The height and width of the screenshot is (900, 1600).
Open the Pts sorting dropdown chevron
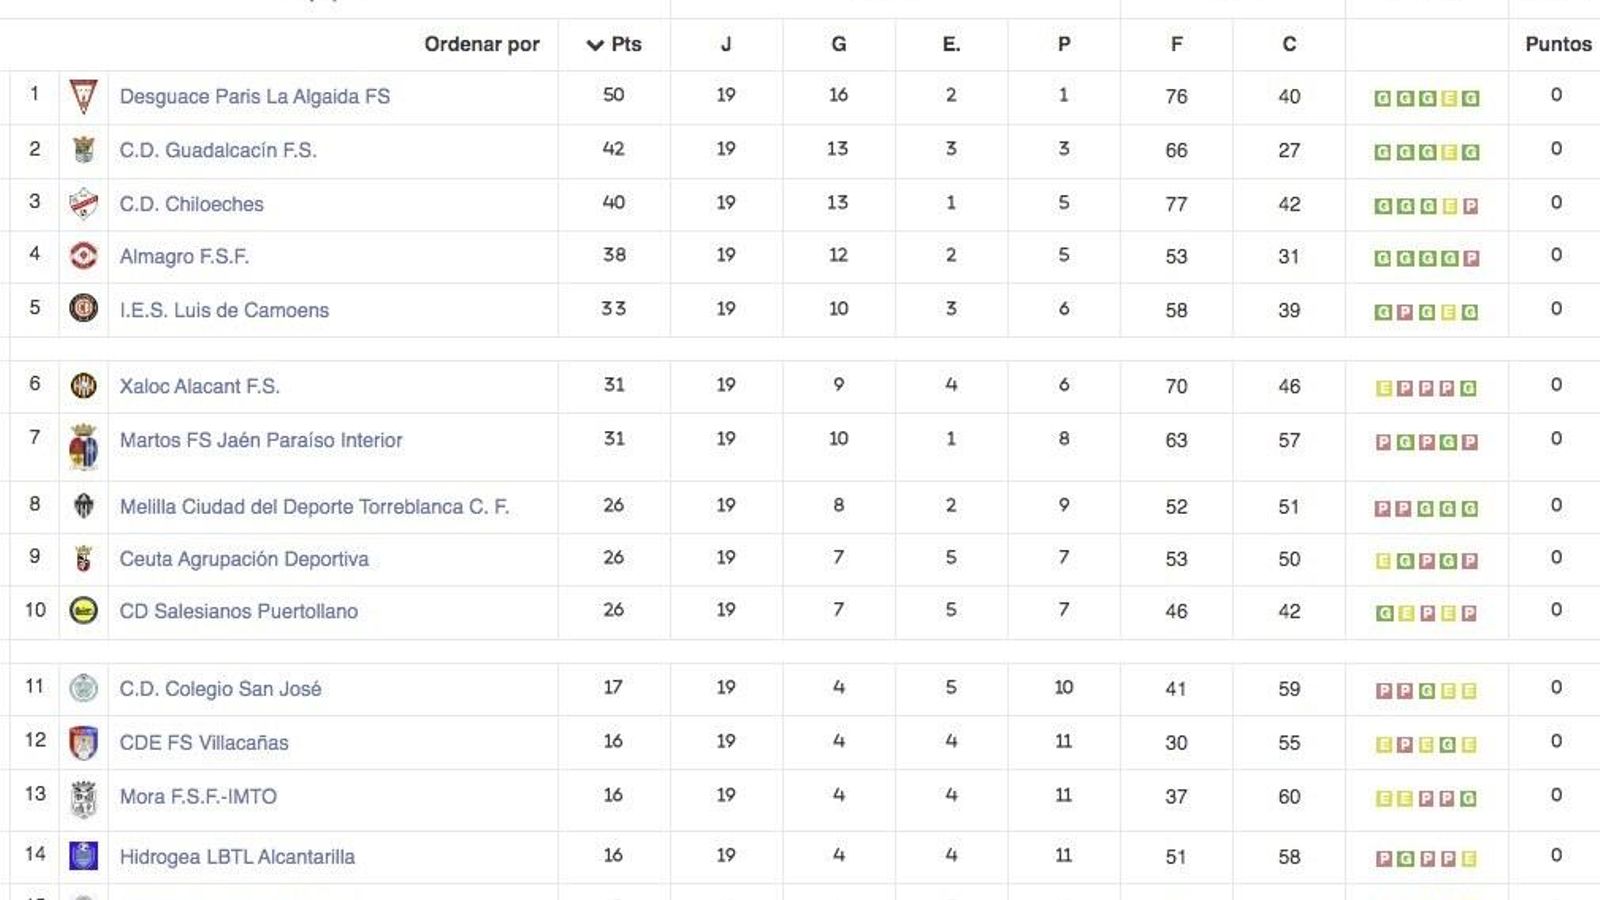(593, 44)
